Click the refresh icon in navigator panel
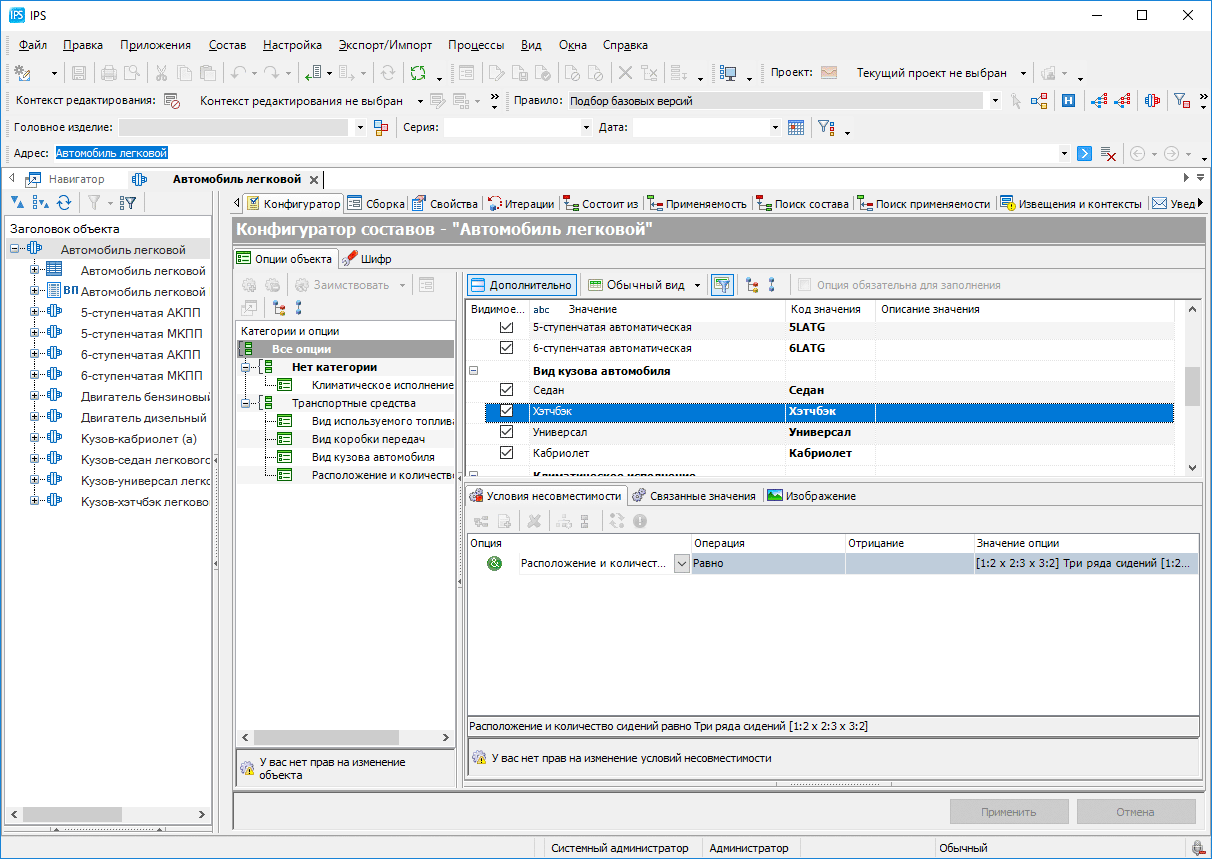The image size is (1212, 859). point(64,203)
